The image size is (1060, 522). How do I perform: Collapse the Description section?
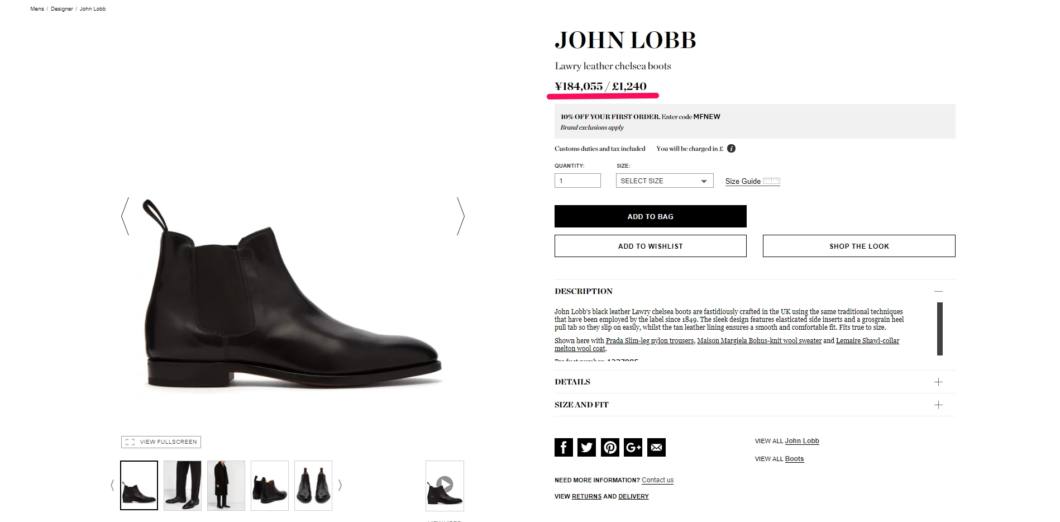point(938,291)
